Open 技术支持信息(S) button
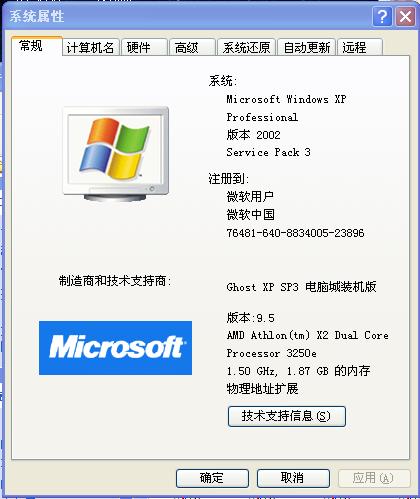This screenshot has width=420, height=499. click(287, 416)
